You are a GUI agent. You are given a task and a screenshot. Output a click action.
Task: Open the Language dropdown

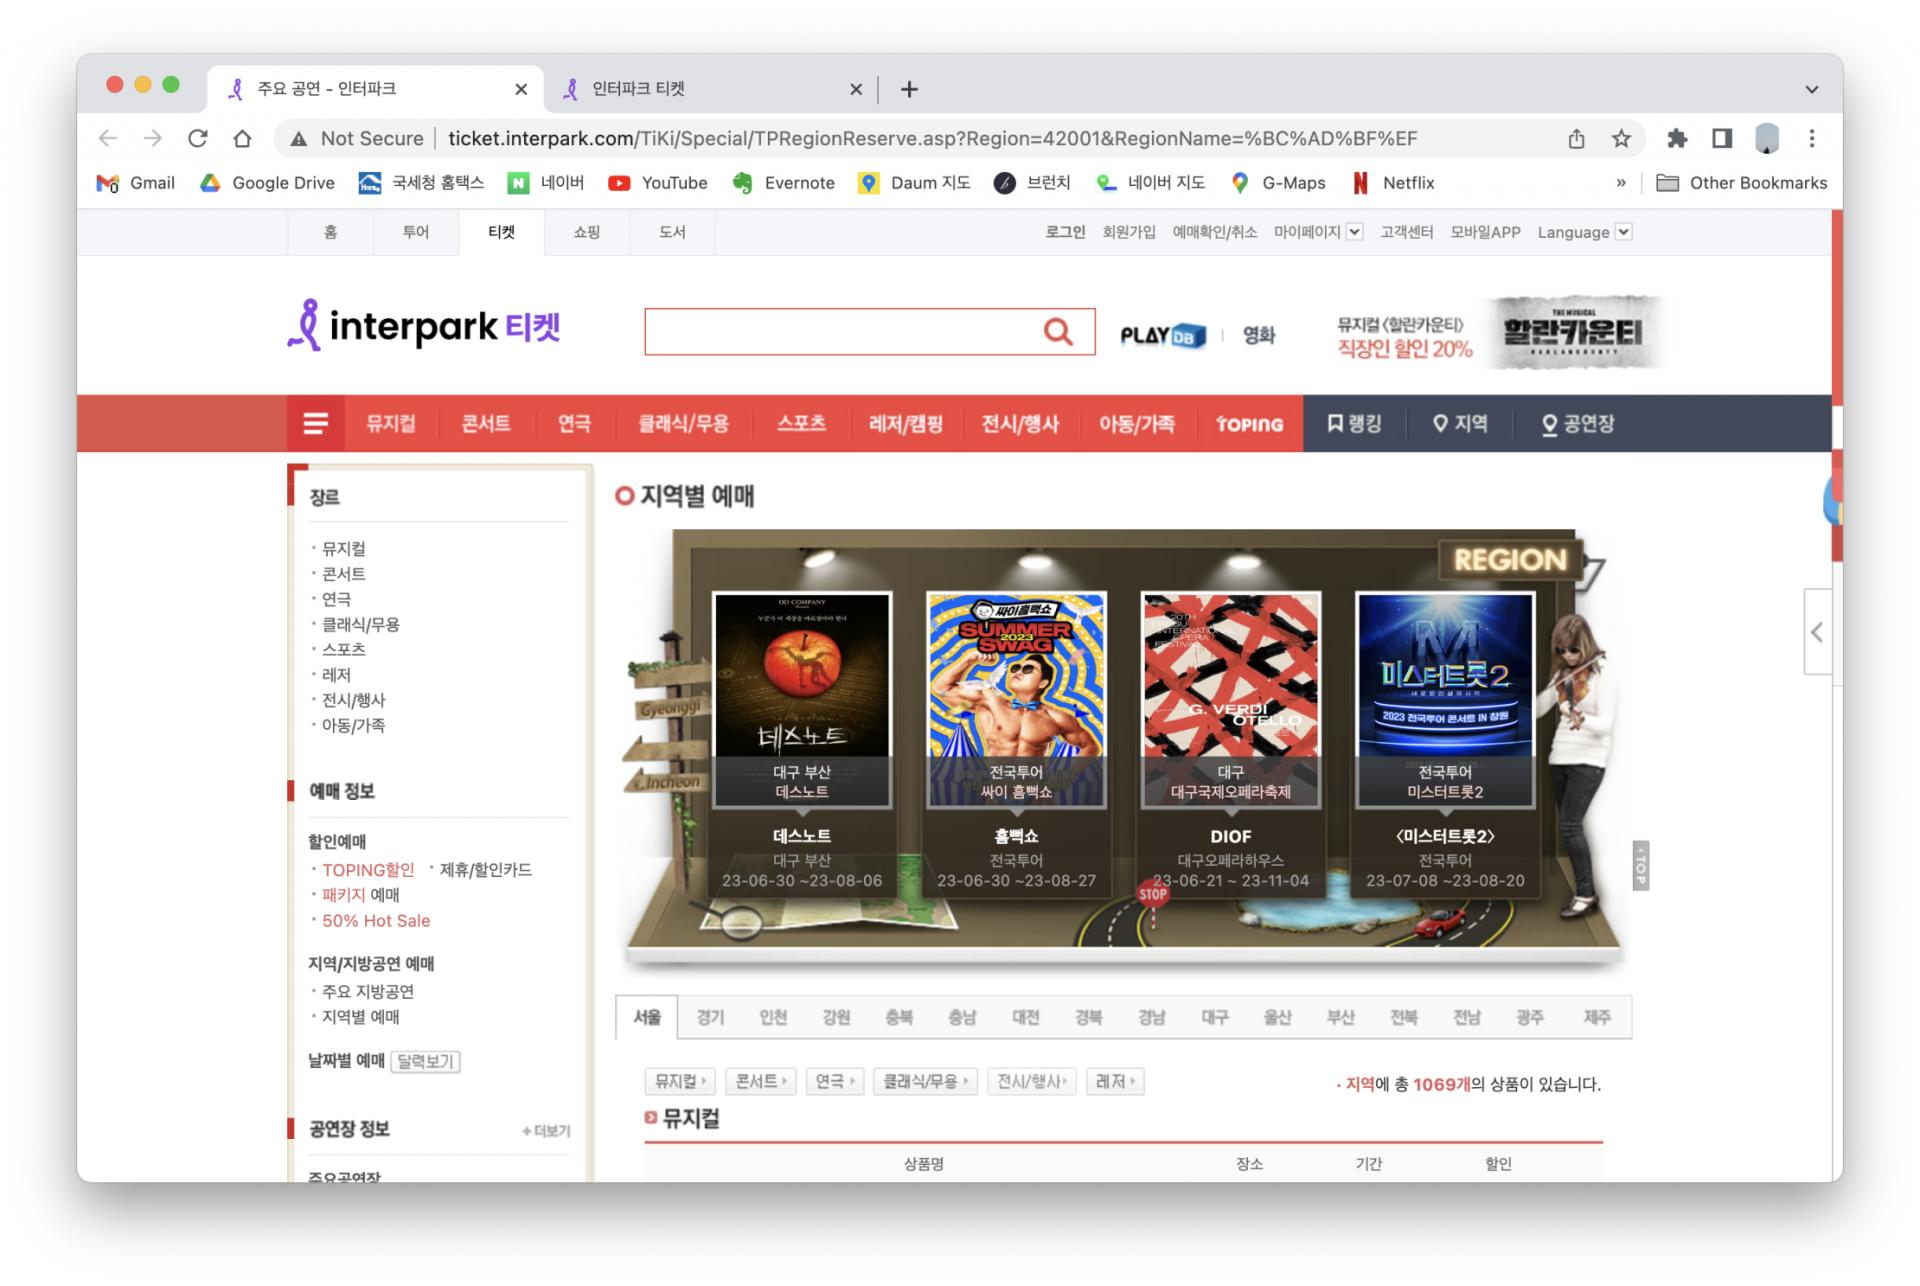(x=1584, y=232)
